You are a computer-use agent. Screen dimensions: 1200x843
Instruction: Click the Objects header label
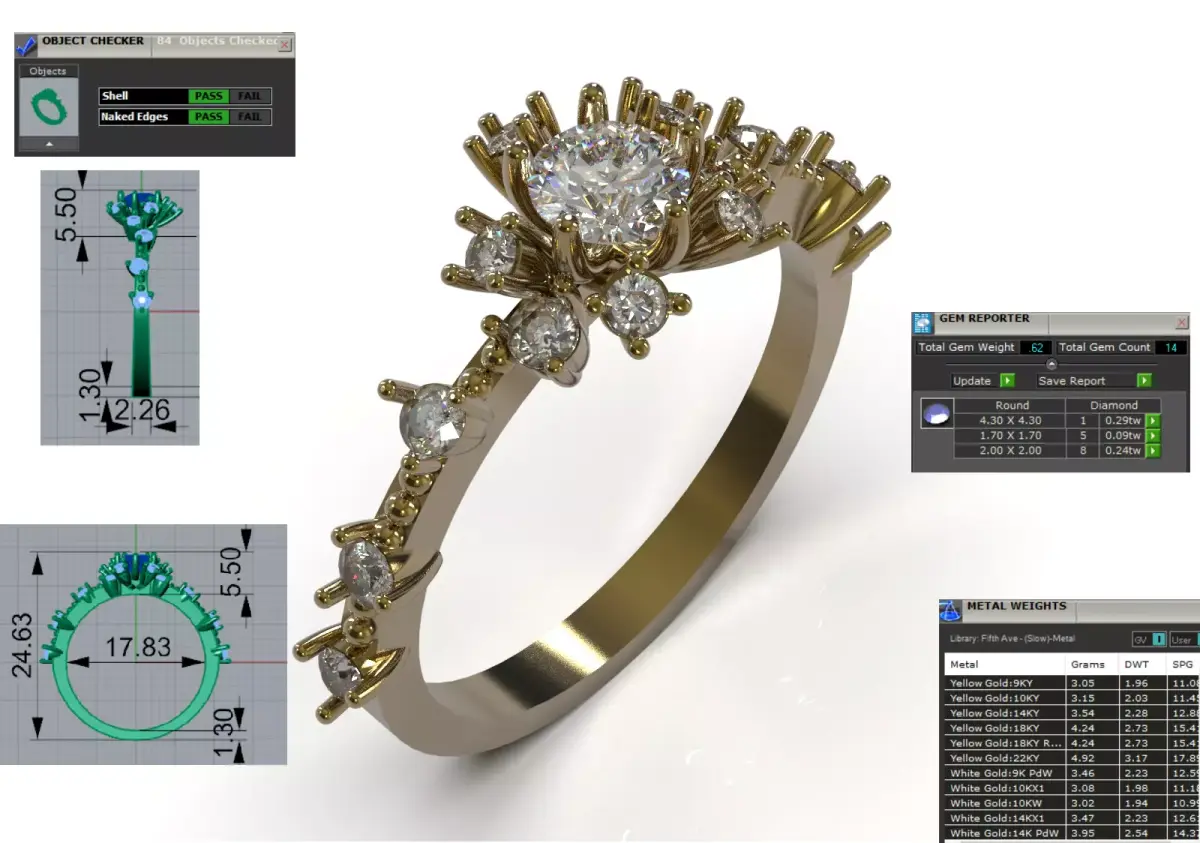click(47, 71)
